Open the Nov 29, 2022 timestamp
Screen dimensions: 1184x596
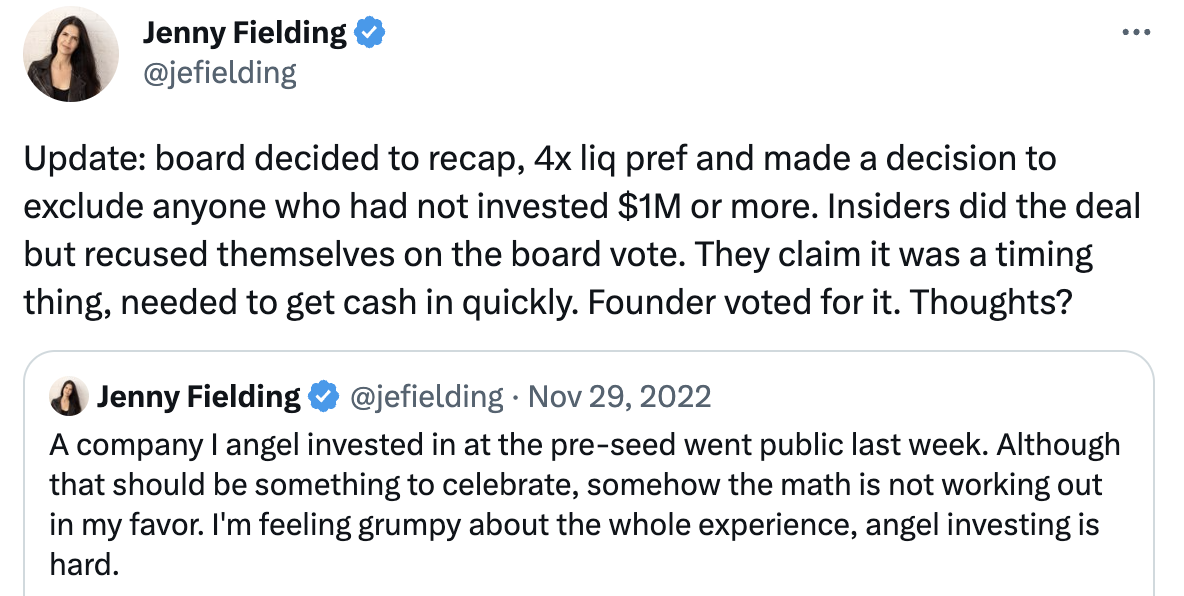tap(619, 397)
